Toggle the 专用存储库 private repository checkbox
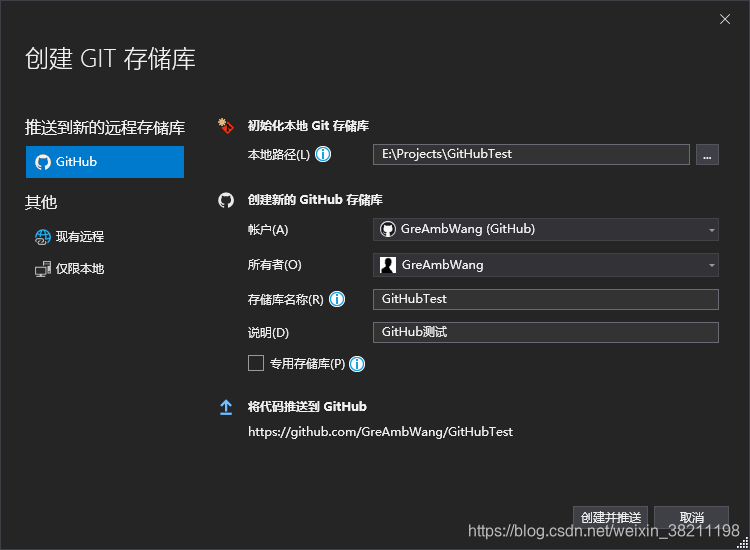 click(256, 363)
